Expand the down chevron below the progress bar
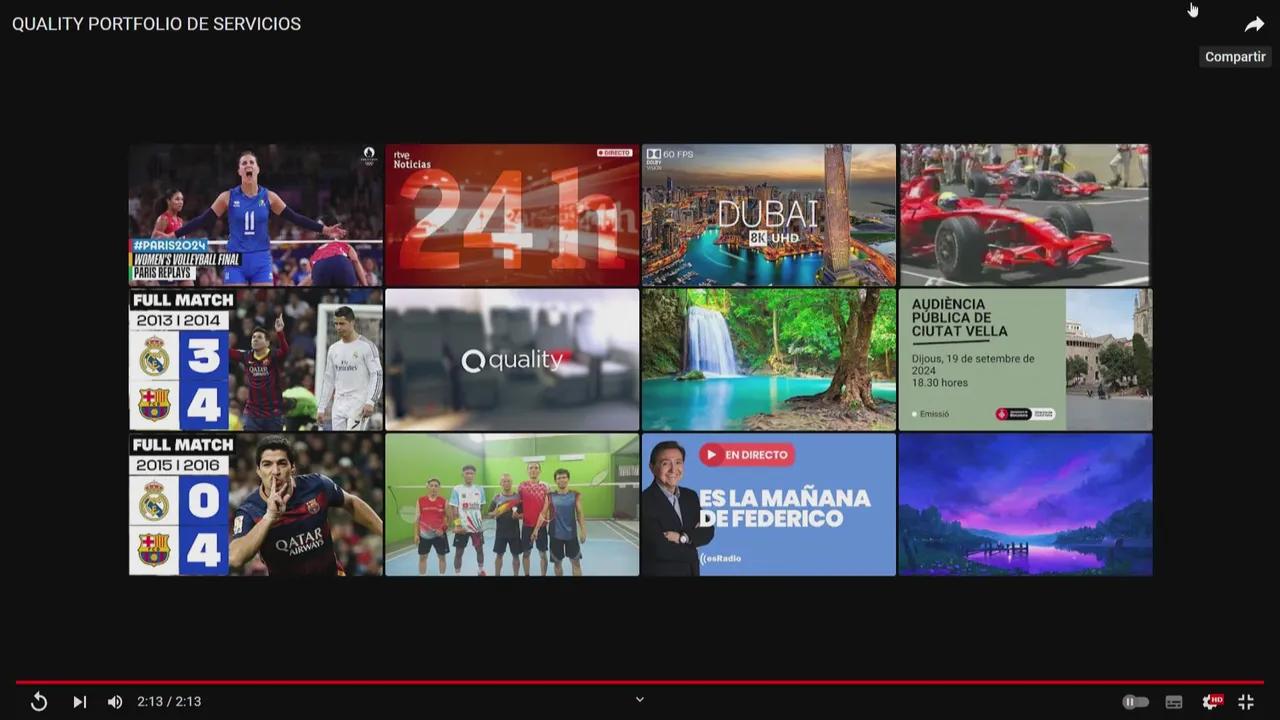Viewport: 1280px width, 720px height. tap(640, 700)
